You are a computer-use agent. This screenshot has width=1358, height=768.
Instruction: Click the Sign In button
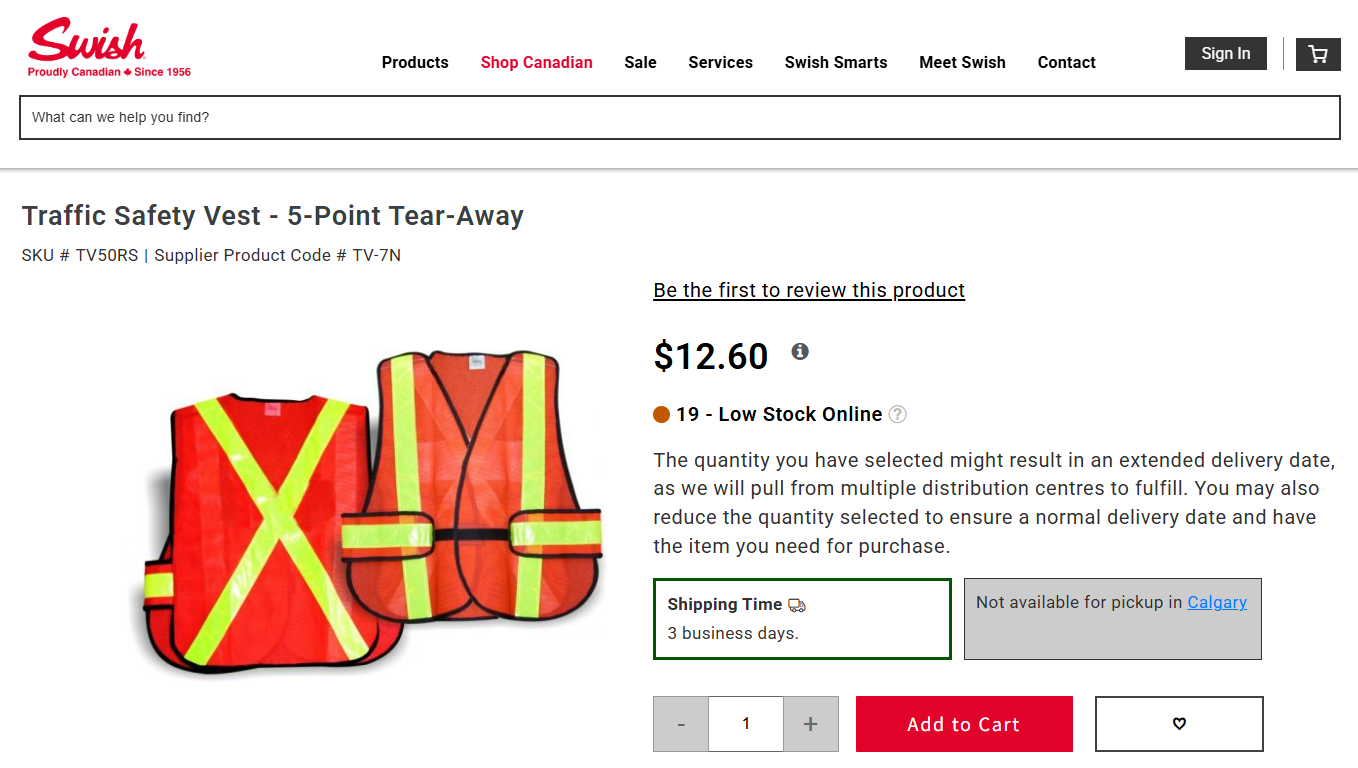[x=1225, y=53]
